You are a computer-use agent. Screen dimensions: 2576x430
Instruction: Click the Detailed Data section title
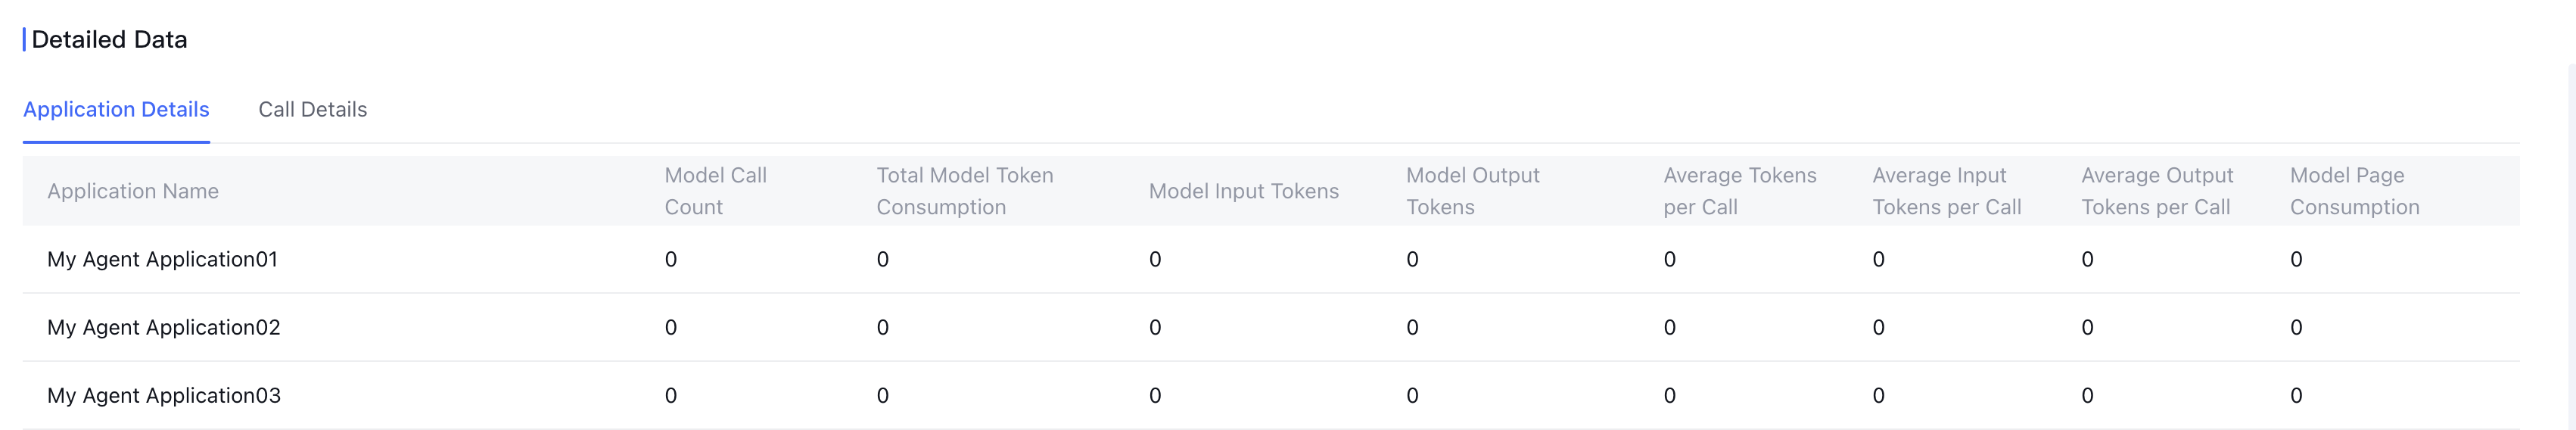coord(109,39)
